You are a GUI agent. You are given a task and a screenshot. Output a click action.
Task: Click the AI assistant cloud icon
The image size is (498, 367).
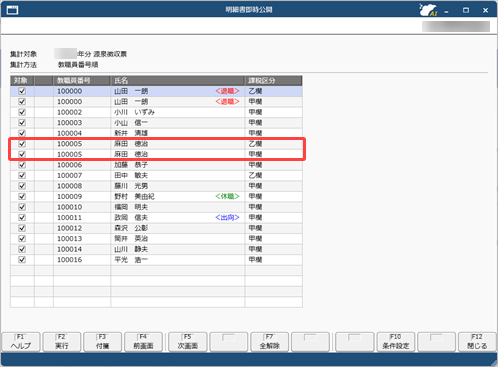428,10
